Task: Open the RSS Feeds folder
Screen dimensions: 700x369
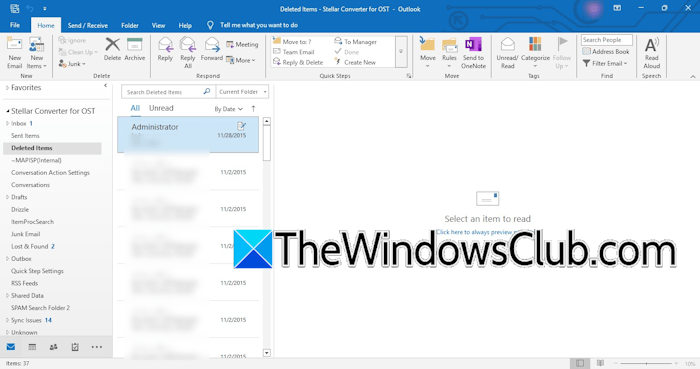Action: [x=25, y=283]
